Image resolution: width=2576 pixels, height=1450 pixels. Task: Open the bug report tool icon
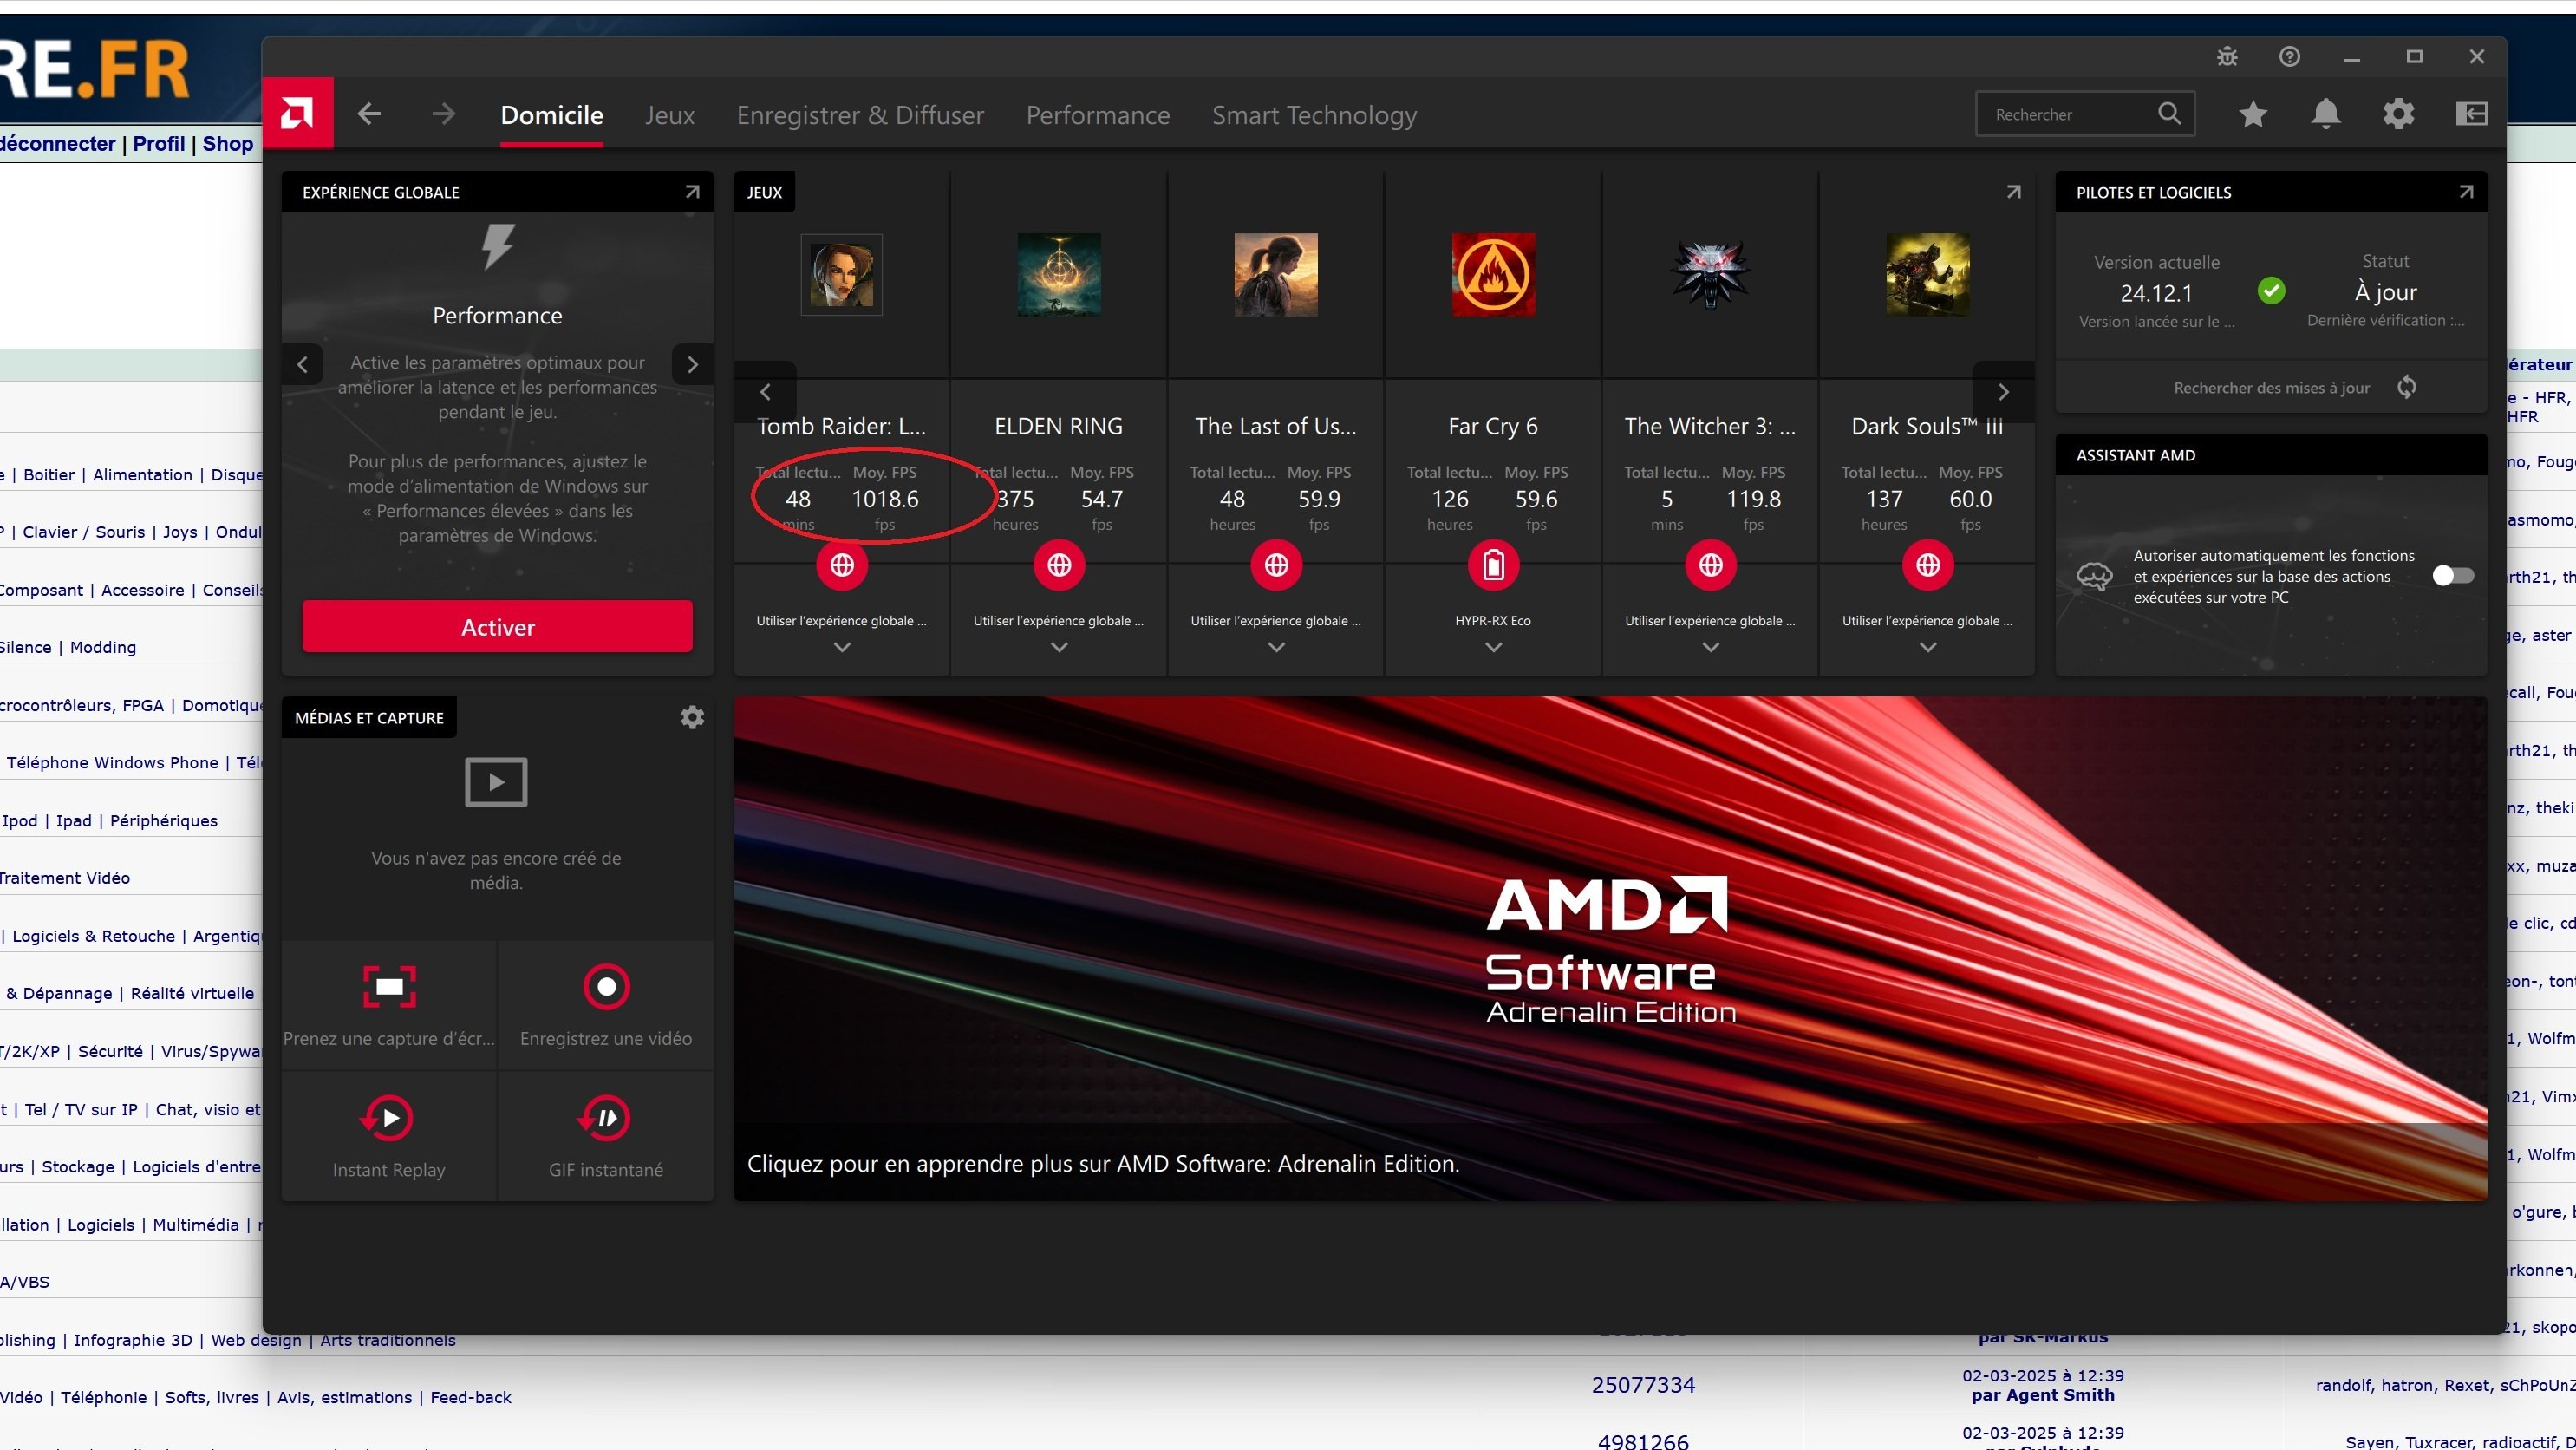click(2227, 57)
